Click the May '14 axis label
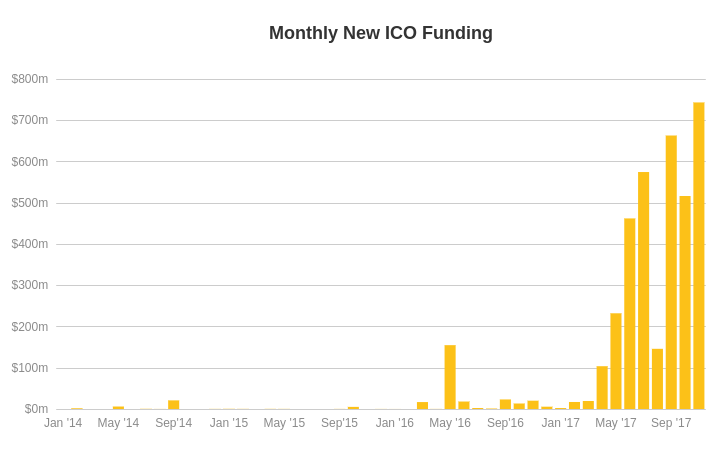 pos(118,423)
